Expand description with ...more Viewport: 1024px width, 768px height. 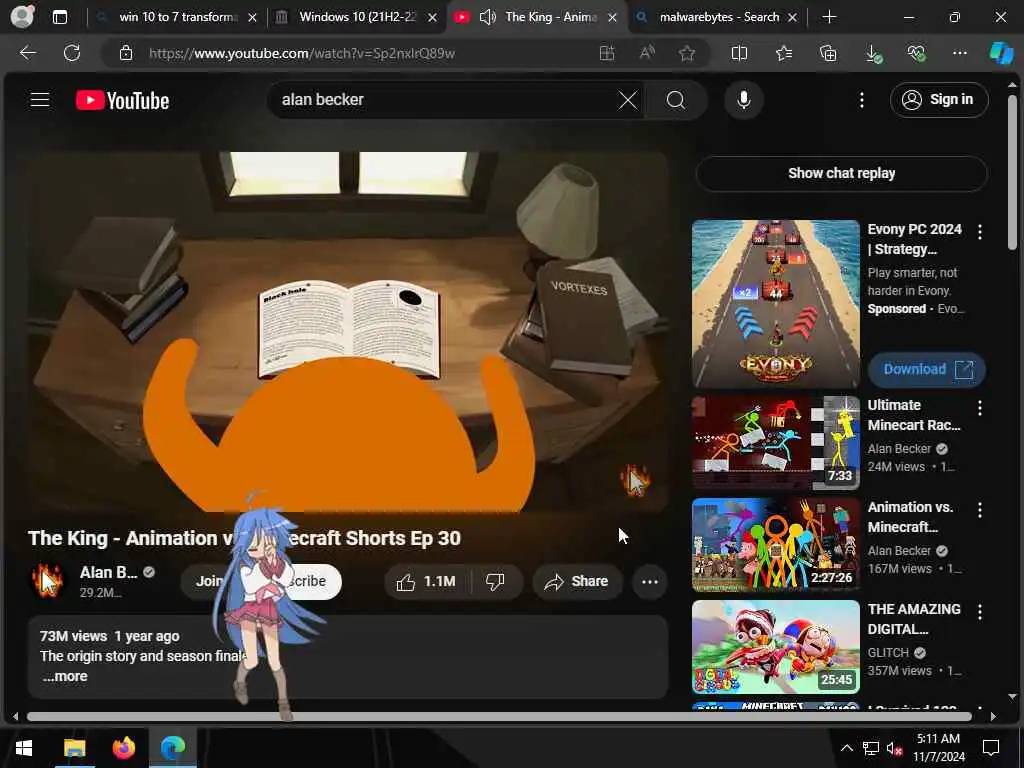click(x=64, y=676)
